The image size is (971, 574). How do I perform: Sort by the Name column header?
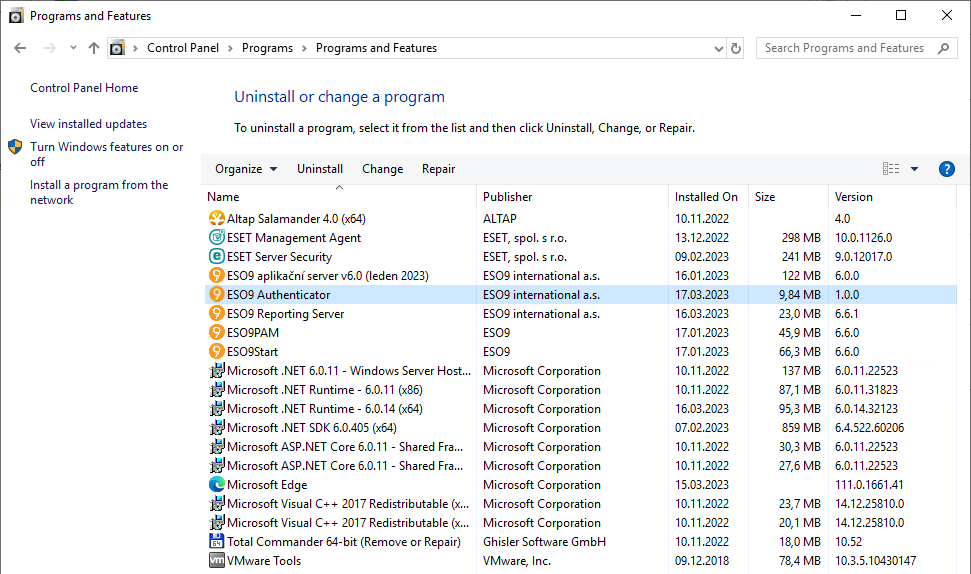(339, 197)
